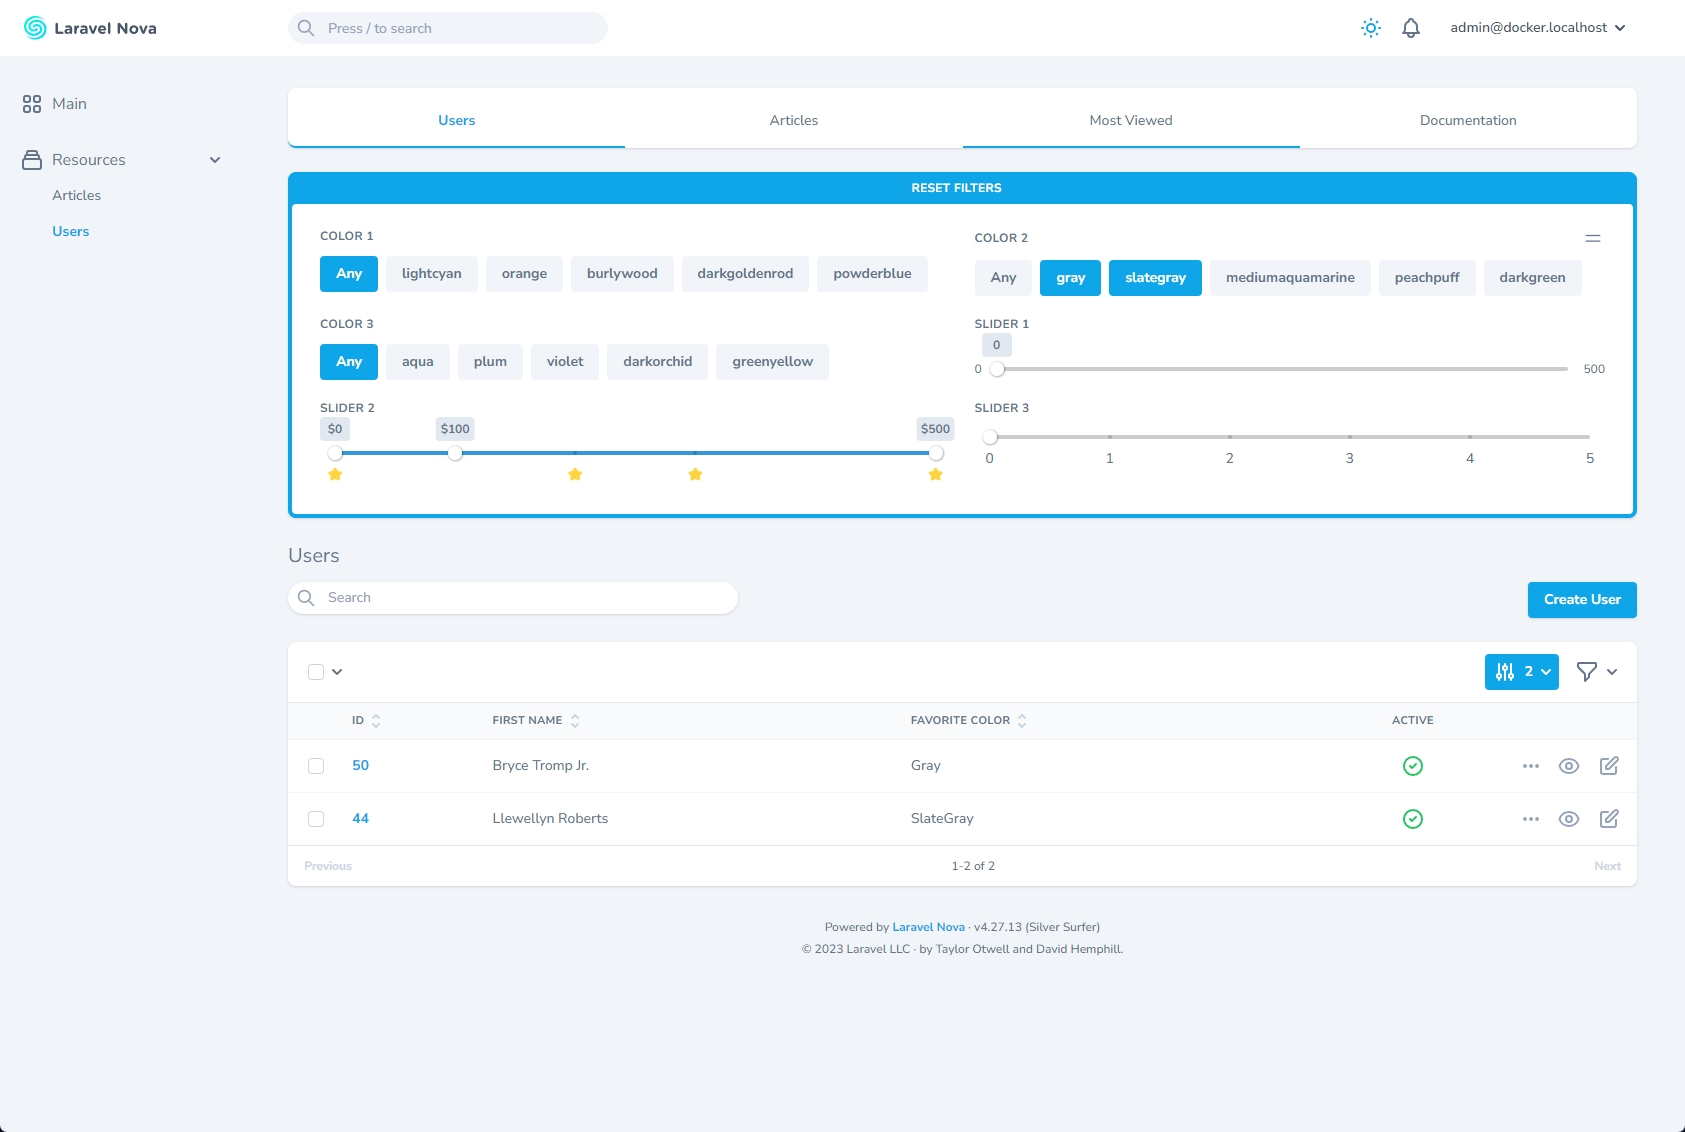Screen dimensions: 1685x1132
Task: Open the funnel filter dropdown
Action: pyautogui.click(x=1596, y=672)
